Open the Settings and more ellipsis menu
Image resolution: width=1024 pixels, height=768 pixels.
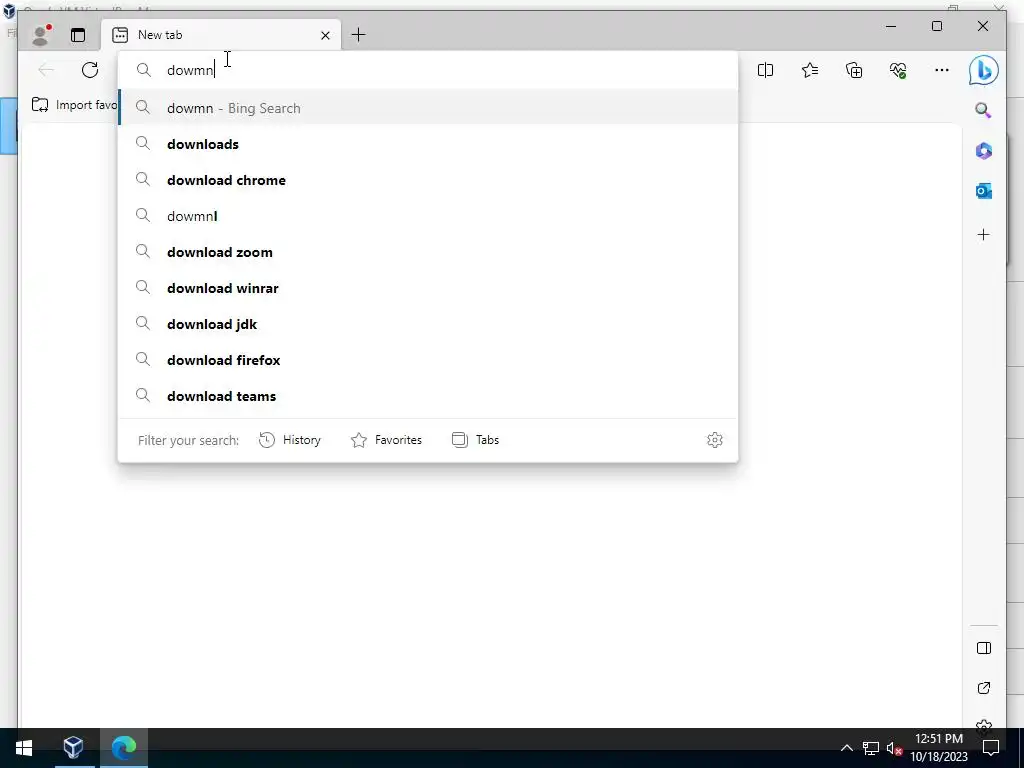(x=942, y=70)
